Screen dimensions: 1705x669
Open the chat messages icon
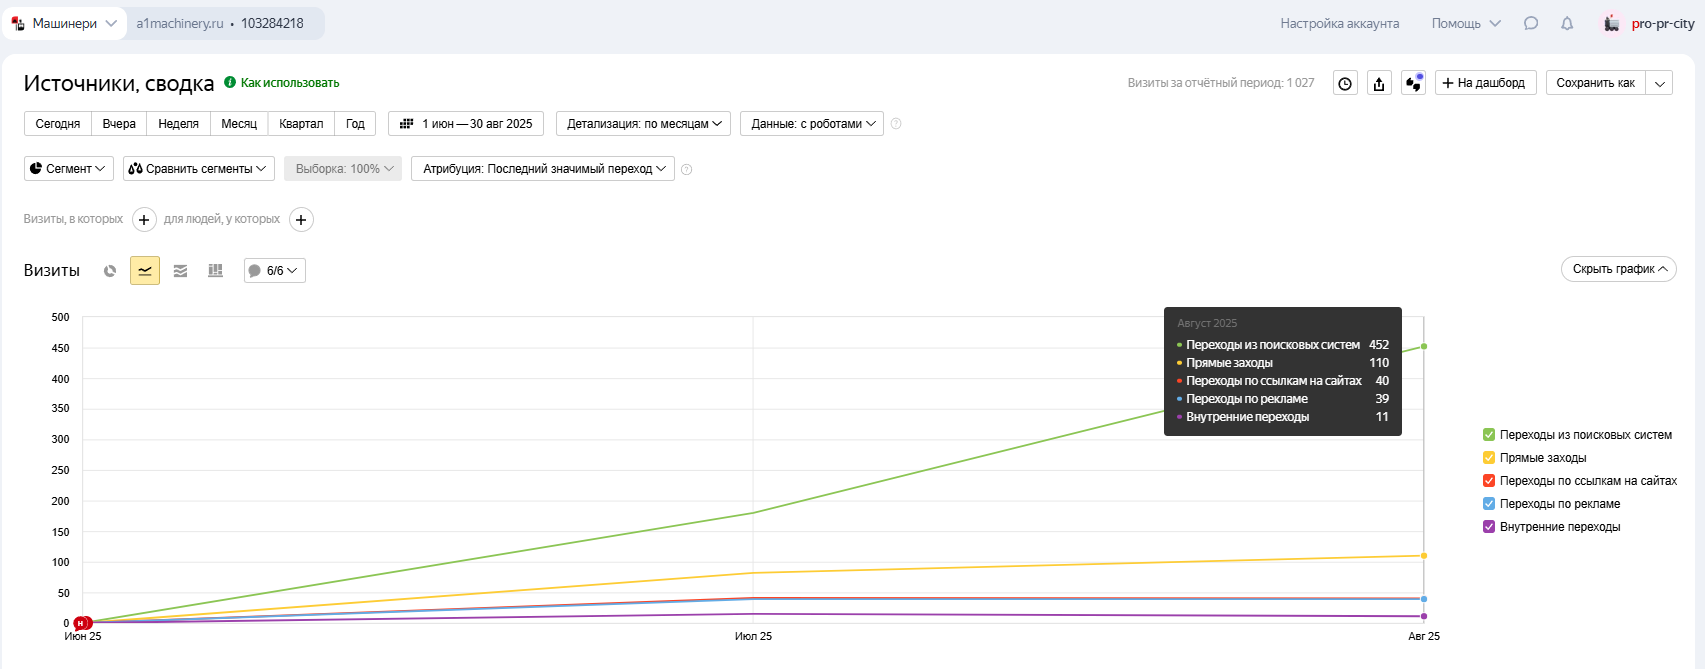pyautogui.click(x=1530, y=23)
